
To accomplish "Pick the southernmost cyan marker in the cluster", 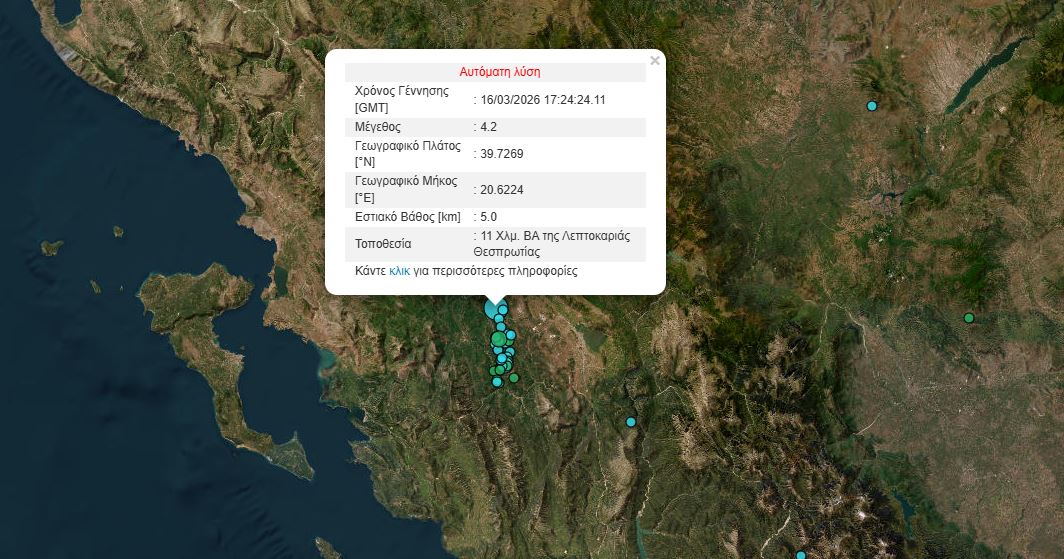I will [497, 381].
